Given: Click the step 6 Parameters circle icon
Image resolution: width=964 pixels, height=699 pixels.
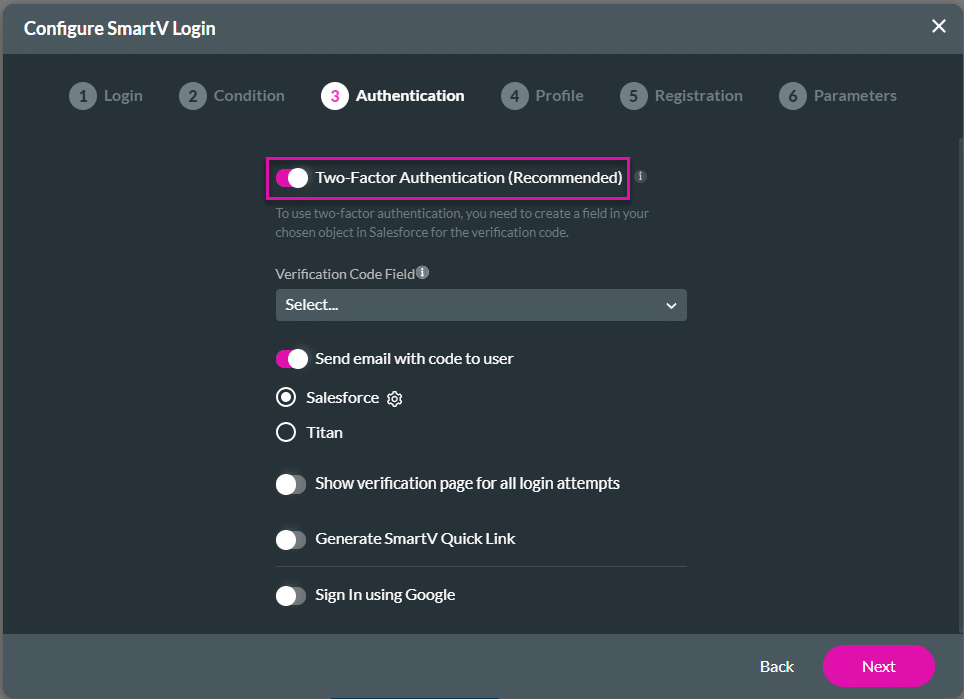Looking at the screenshot, I should coord(791,95).
